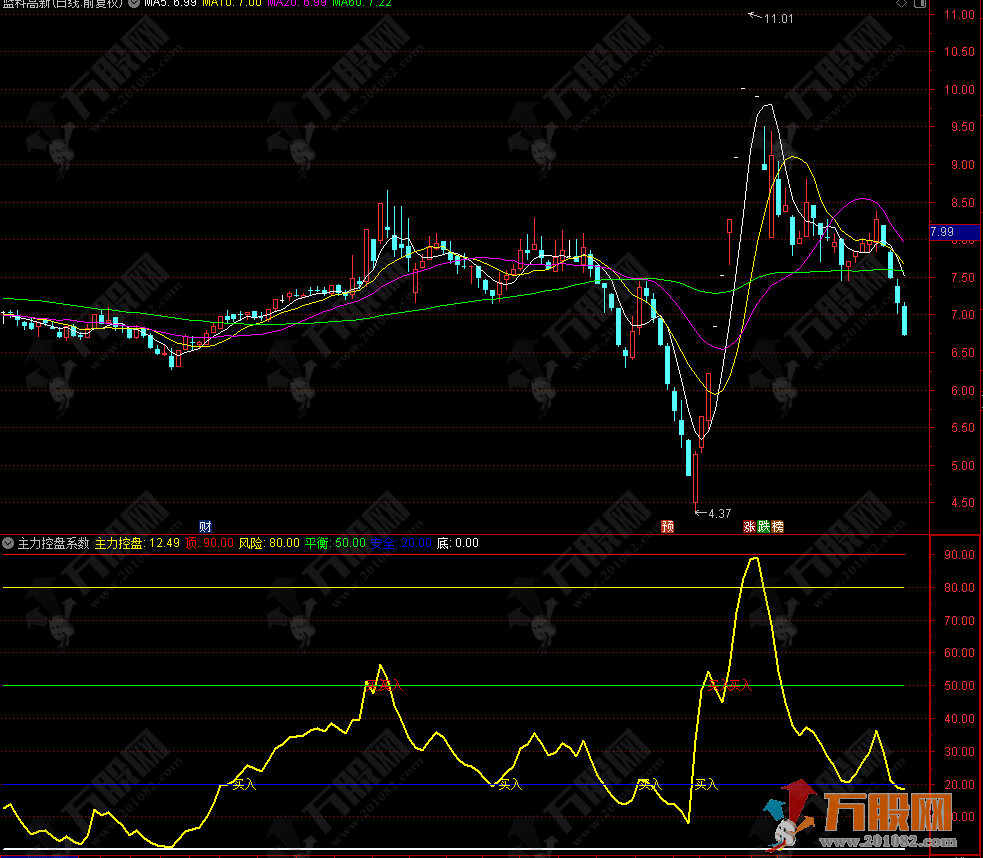This screenshot has width=983, height=858.
Task: Click the red 顶: 90.00 label
Action: pos(209,543)
